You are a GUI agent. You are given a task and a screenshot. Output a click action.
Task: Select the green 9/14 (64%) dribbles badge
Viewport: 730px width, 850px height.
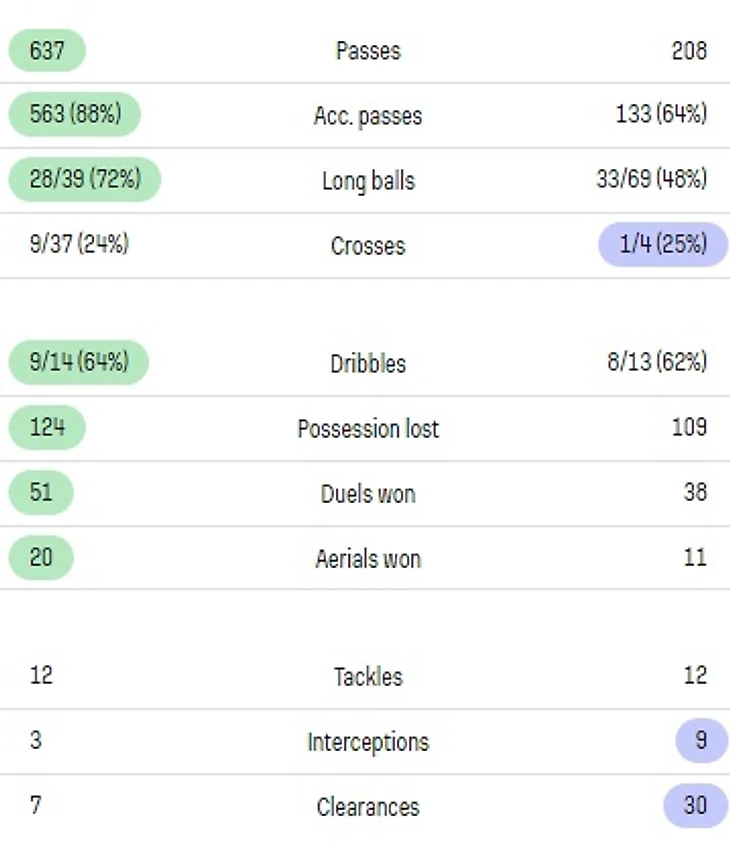(79, 362)
